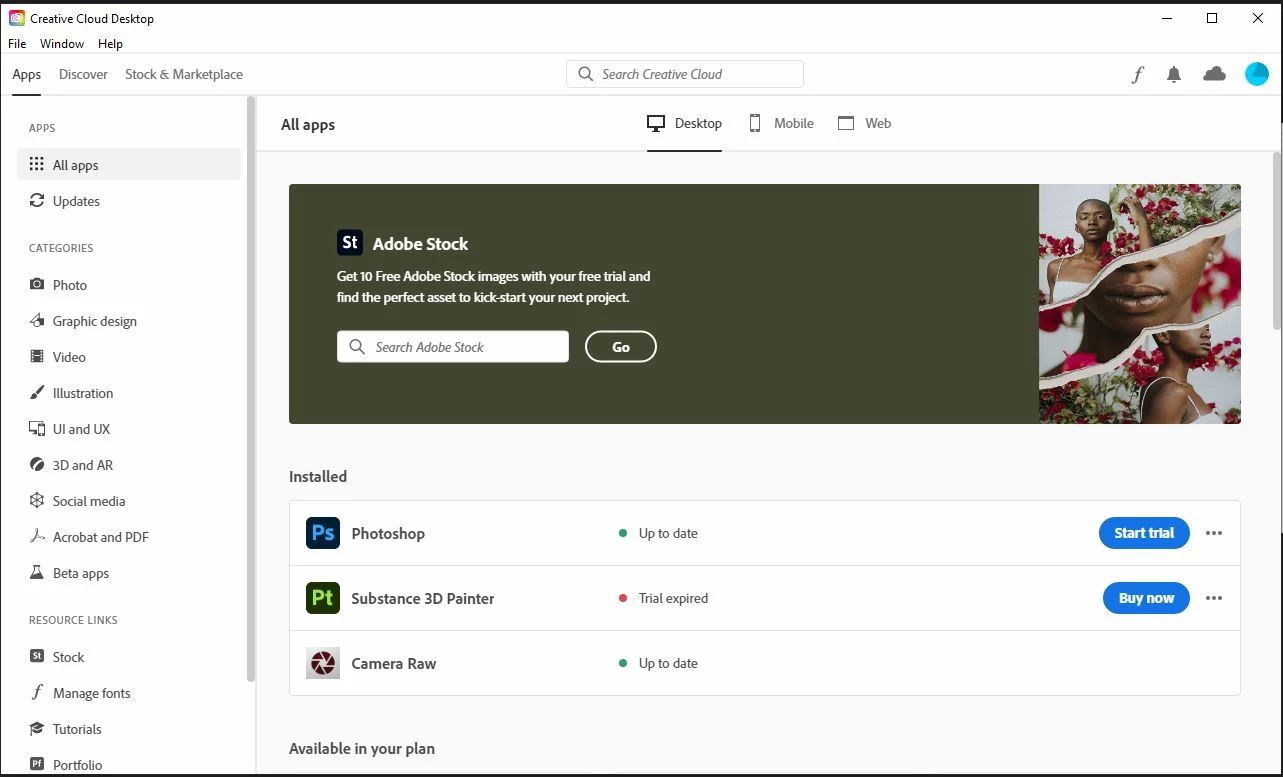
Task: Click the Camera Raw app name
Action: [394, 663]
